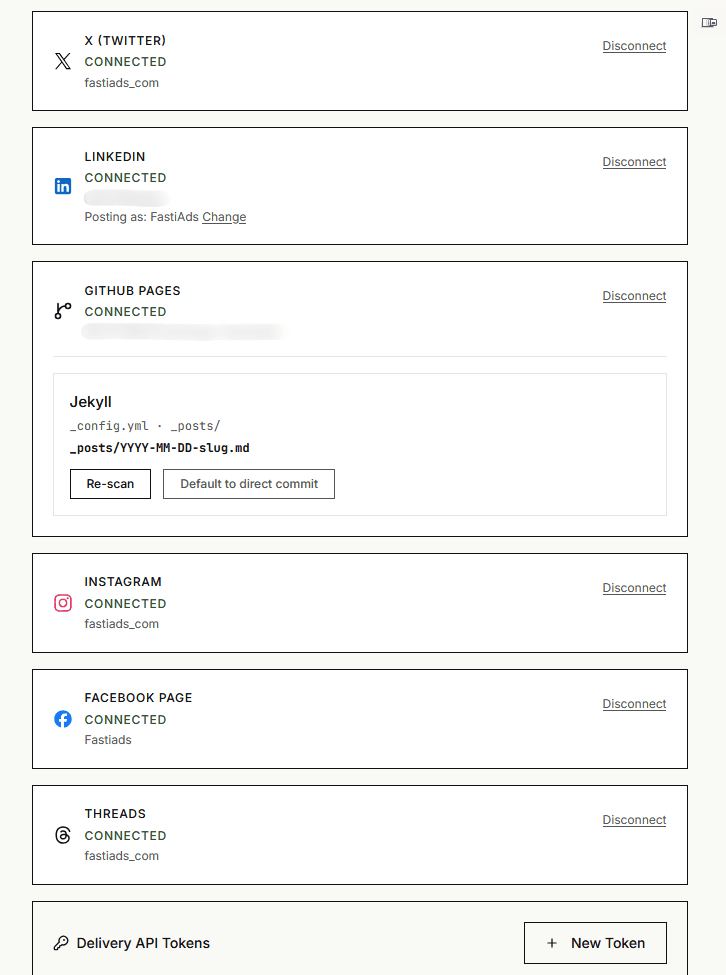The image size is (726, 975).
Task: Click the LINKEDIN label
Action: tap(115, 157)
